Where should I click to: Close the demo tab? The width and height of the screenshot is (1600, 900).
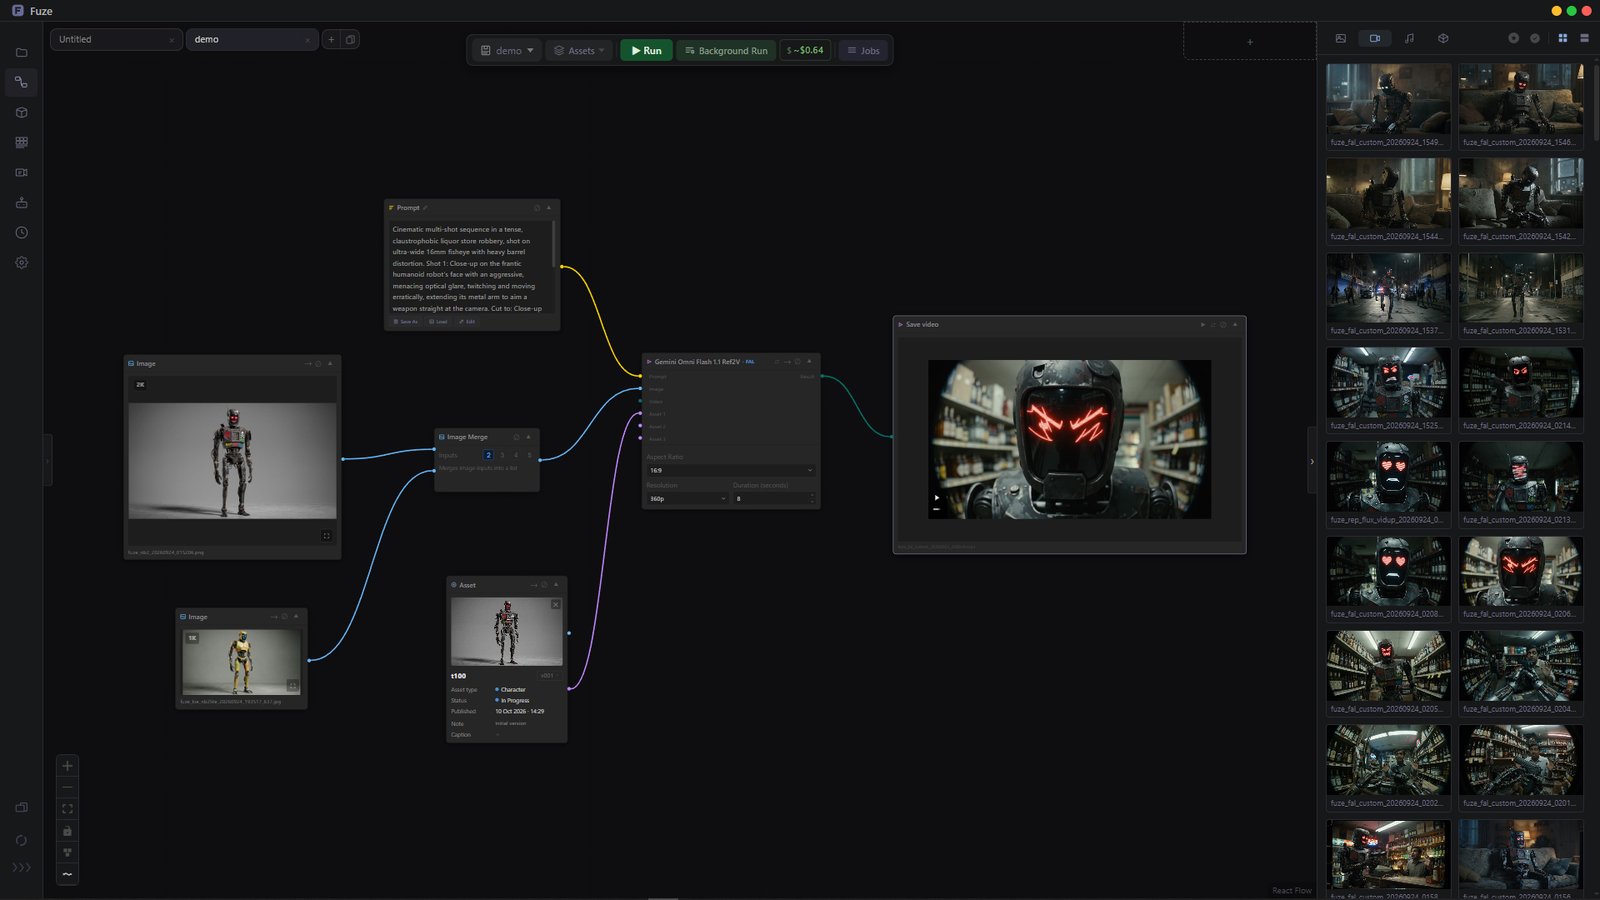[x=307, y=40]
